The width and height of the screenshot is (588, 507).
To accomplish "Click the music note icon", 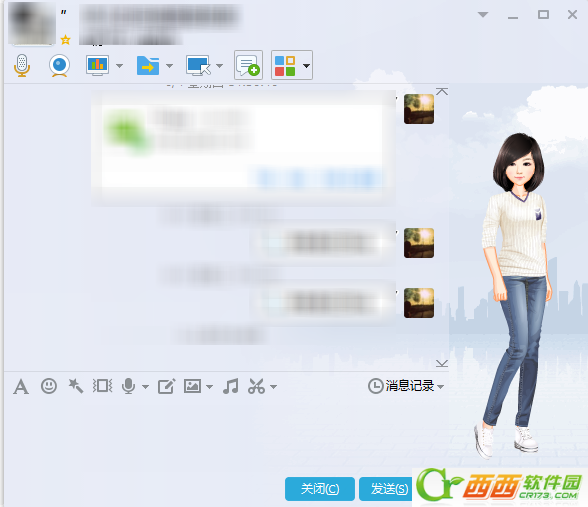I will coord(231,386).
